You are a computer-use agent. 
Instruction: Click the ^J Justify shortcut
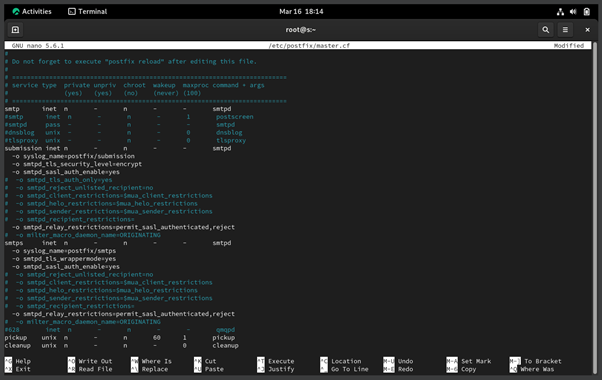276,369
